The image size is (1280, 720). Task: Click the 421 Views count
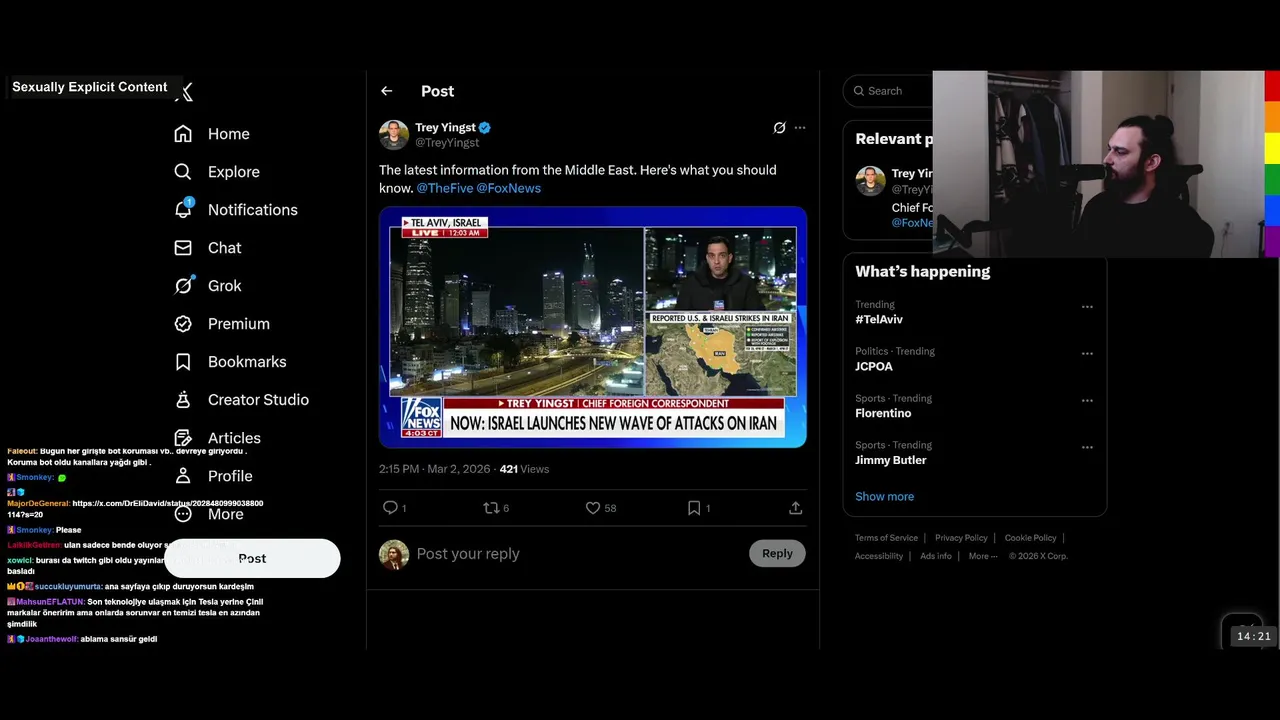(x=524, y=469)
